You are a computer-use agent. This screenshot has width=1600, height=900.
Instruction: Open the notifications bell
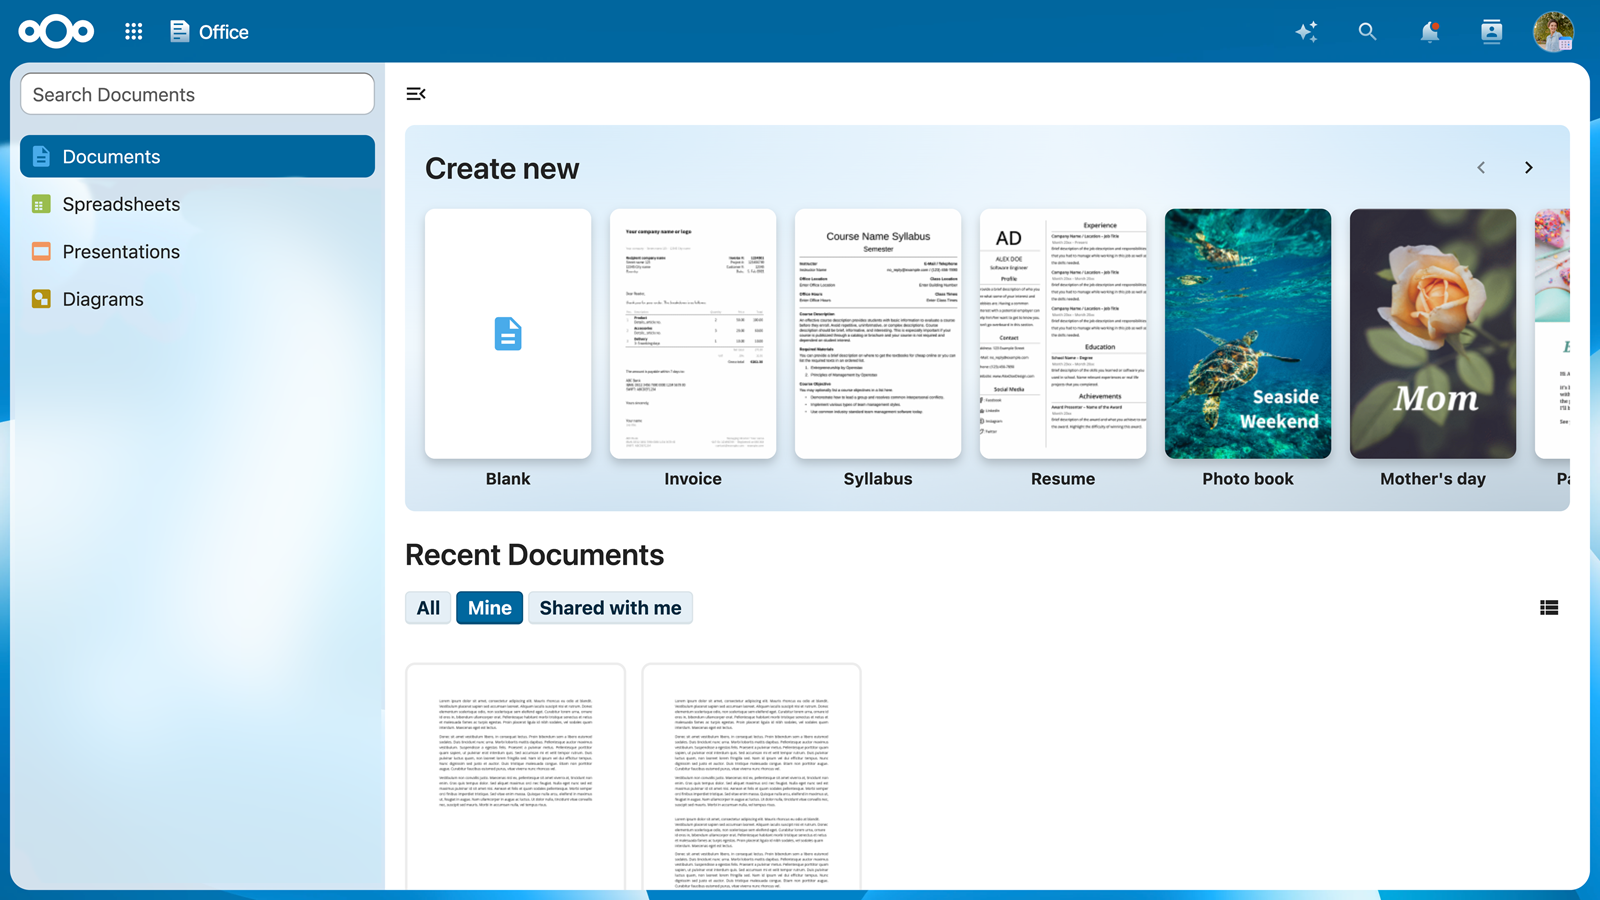(1430, 32)
